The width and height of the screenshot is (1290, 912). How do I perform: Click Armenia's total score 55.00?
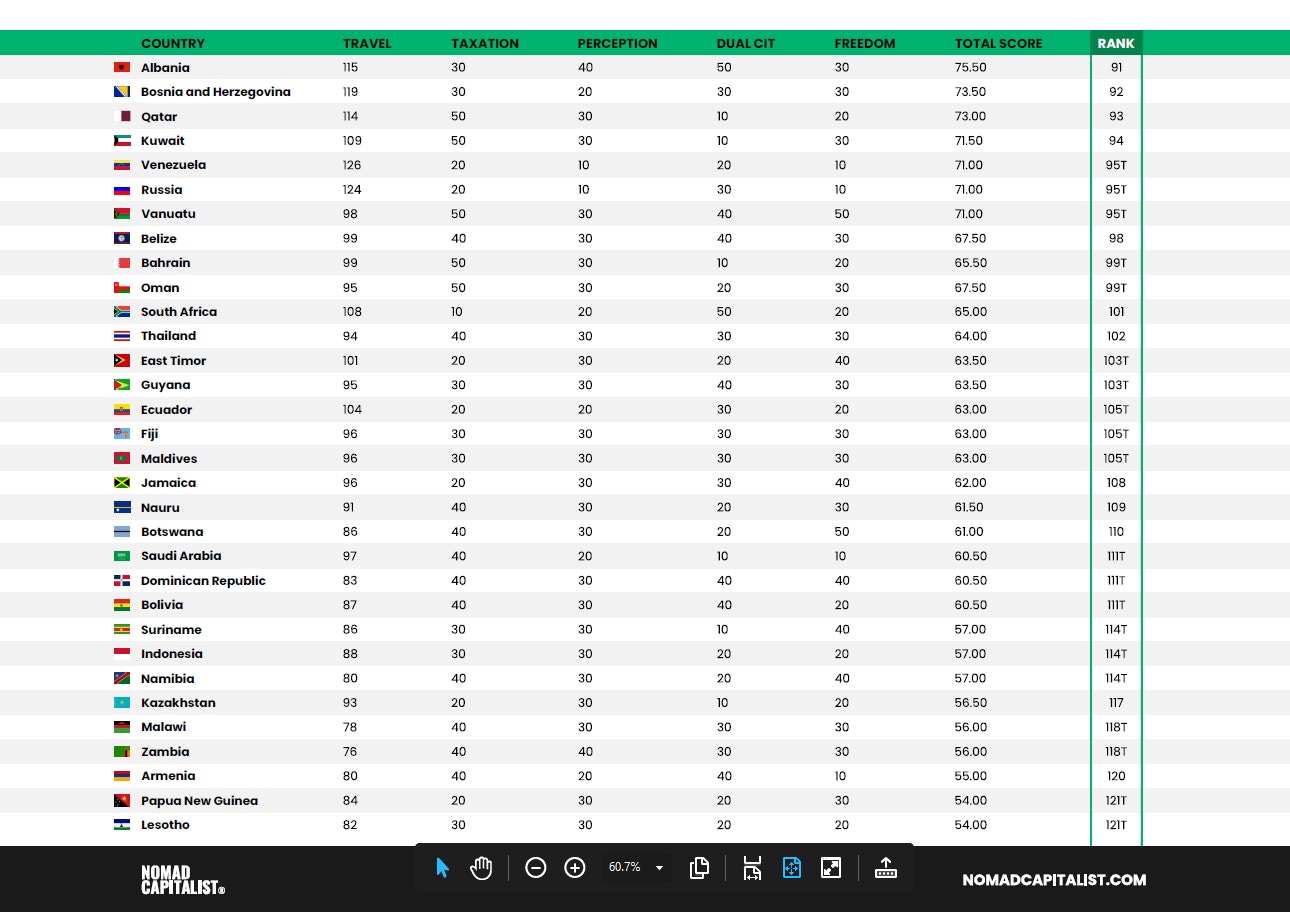coord(971,776)
